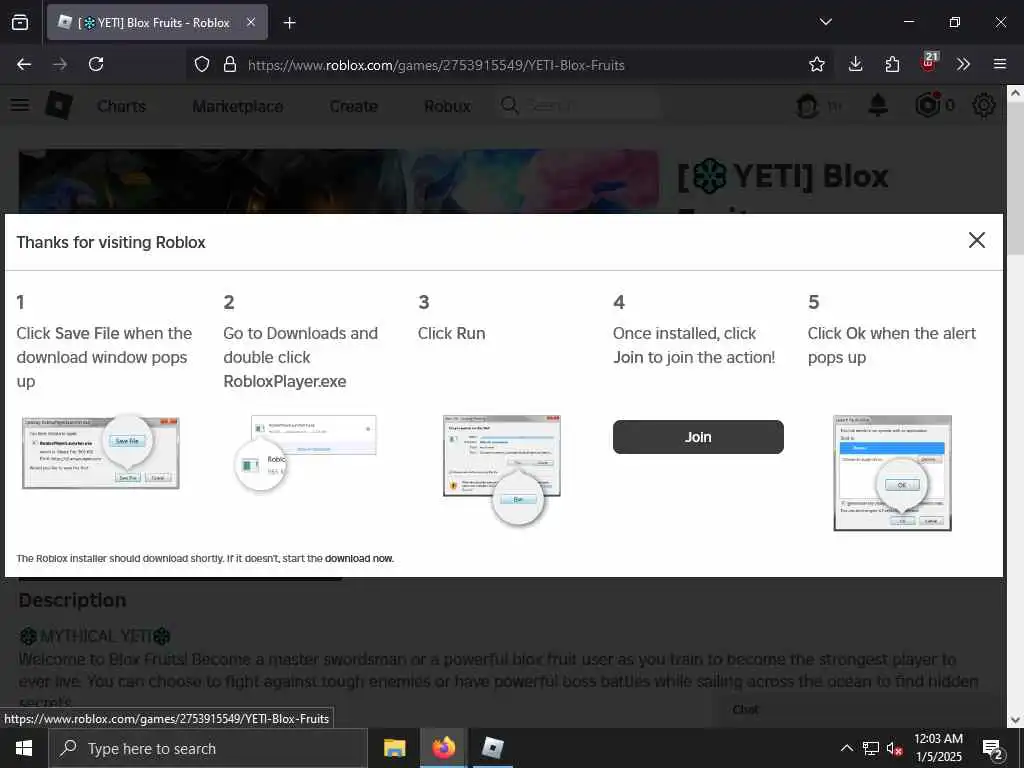Click the Roblox logo home icon
The width and height of the screenshot is (1024, 768).
59,105
